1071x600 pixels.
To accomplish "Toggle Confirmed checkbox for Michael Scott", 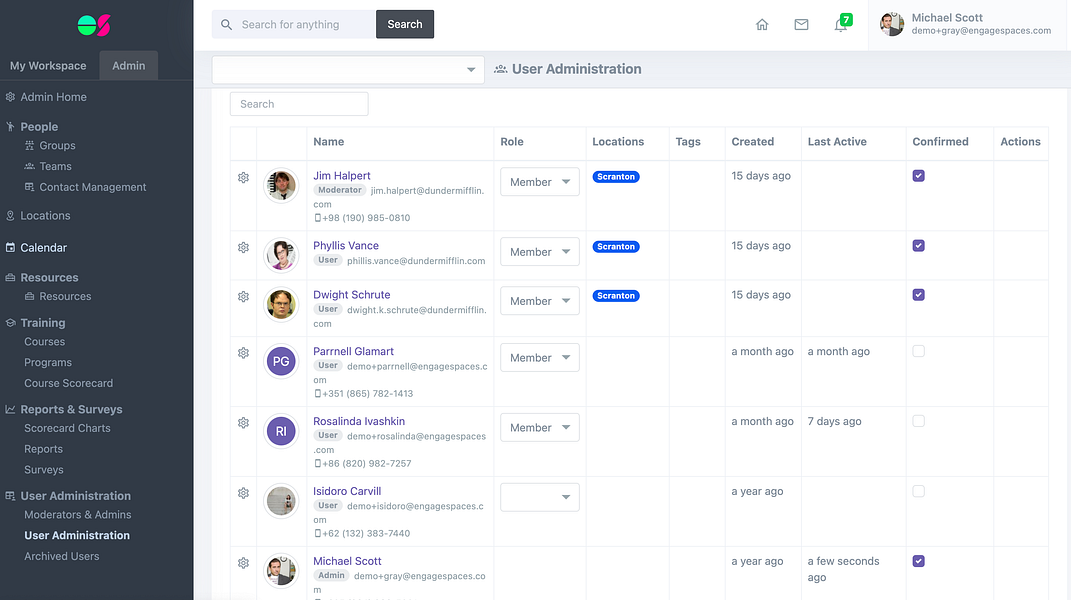I will coord(919,561).
